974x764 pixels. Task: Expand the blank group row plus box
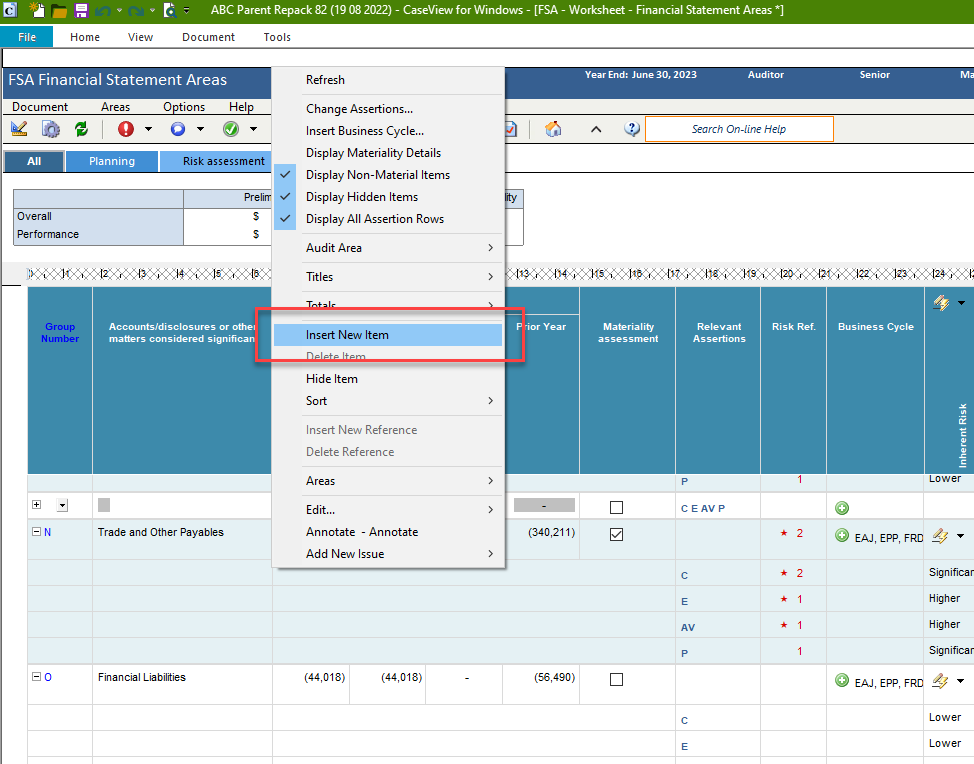[x=37, y=504]
